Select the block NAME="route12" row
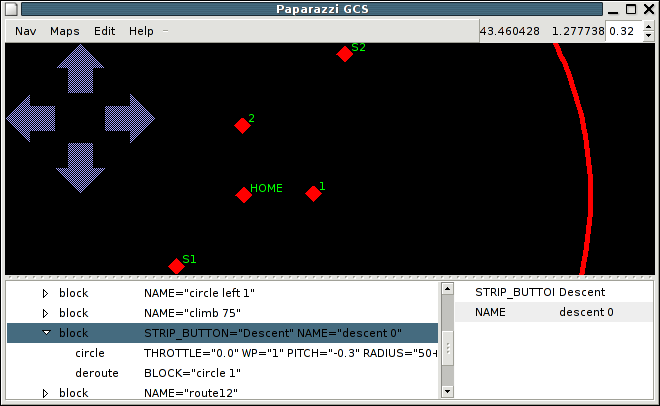The width and height of the screenshot is (660, 406). (222, 393)
